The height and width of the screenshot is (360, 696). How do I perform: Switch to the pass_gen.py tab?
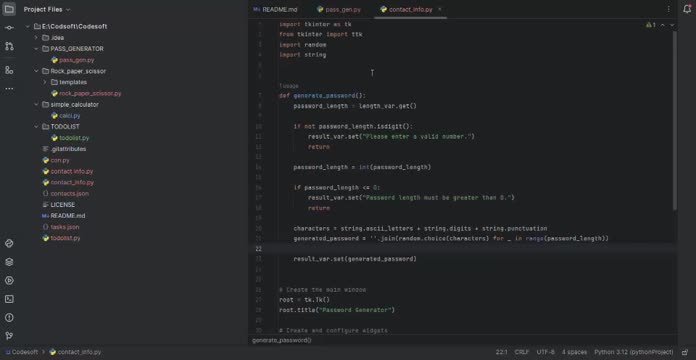point(339,9)
